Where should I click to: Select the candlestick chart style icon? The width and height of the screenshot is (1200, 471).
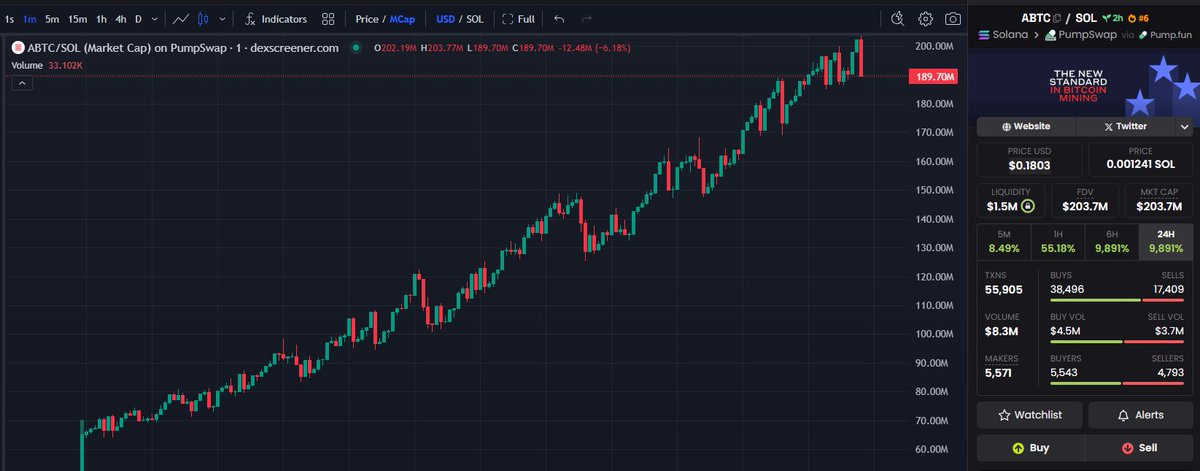coord(204,19)
